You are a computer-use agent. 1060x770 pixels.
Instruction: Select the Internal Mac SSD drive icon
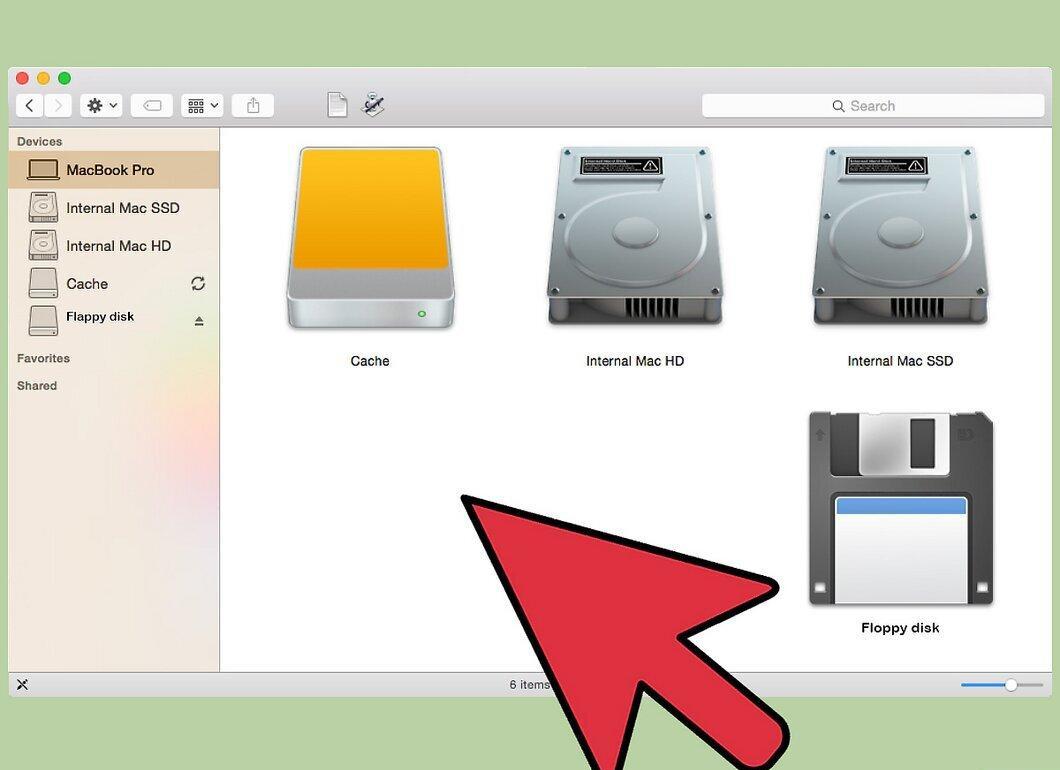click(900, 235)
